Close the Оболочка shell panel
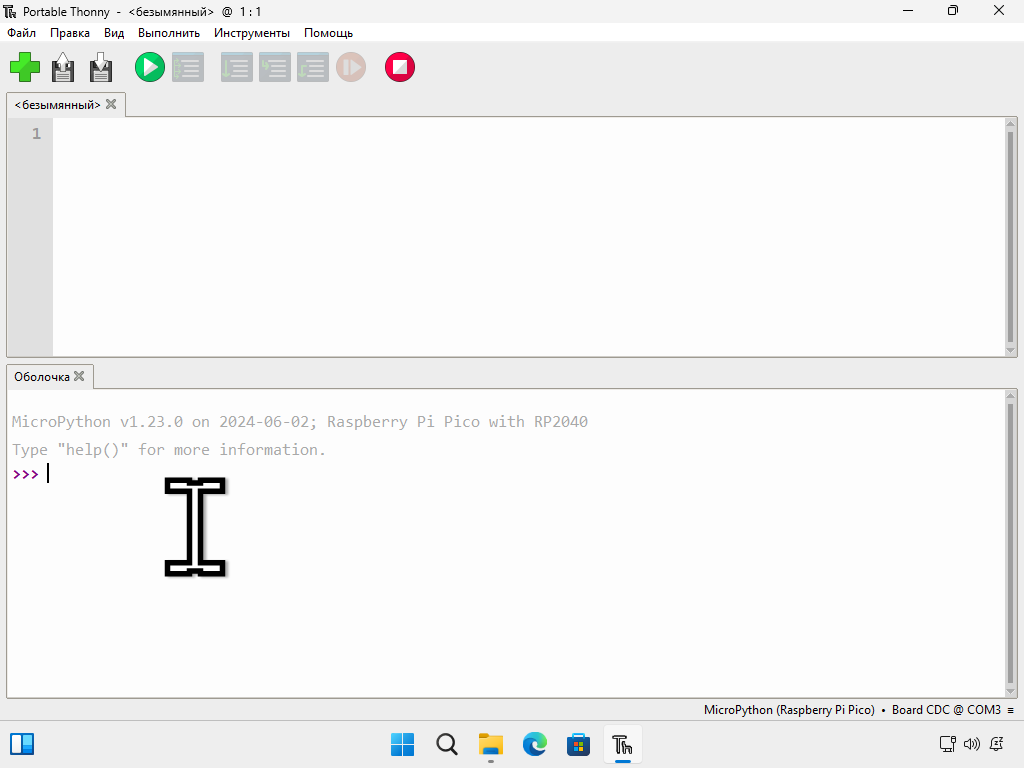 tap(79, 376)
